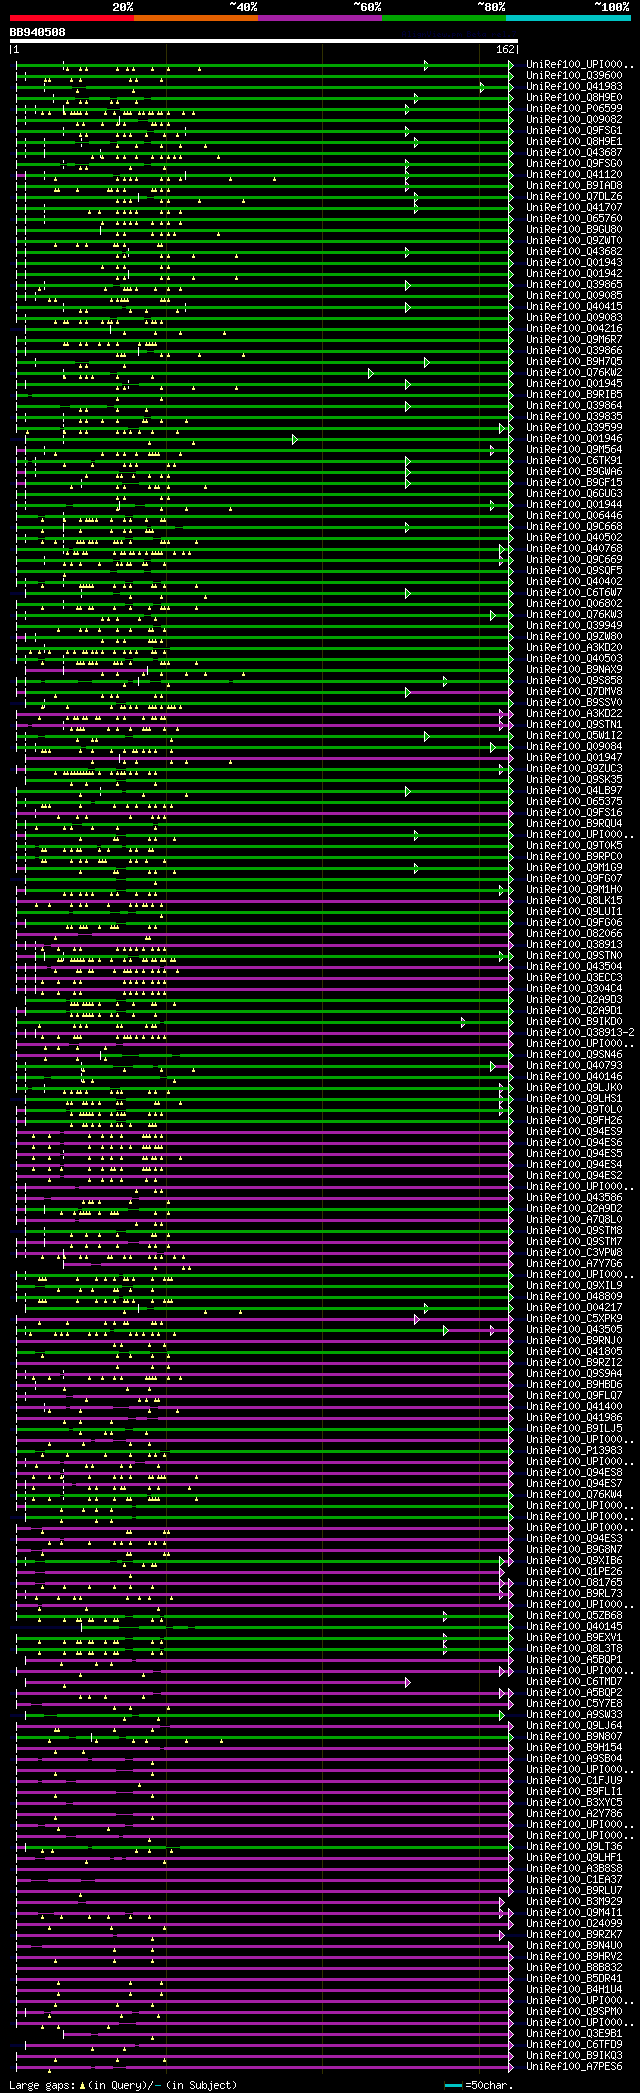
Task: Select label UniRef100_O04216
Action: pyautogui.click(x=574, y=328)
